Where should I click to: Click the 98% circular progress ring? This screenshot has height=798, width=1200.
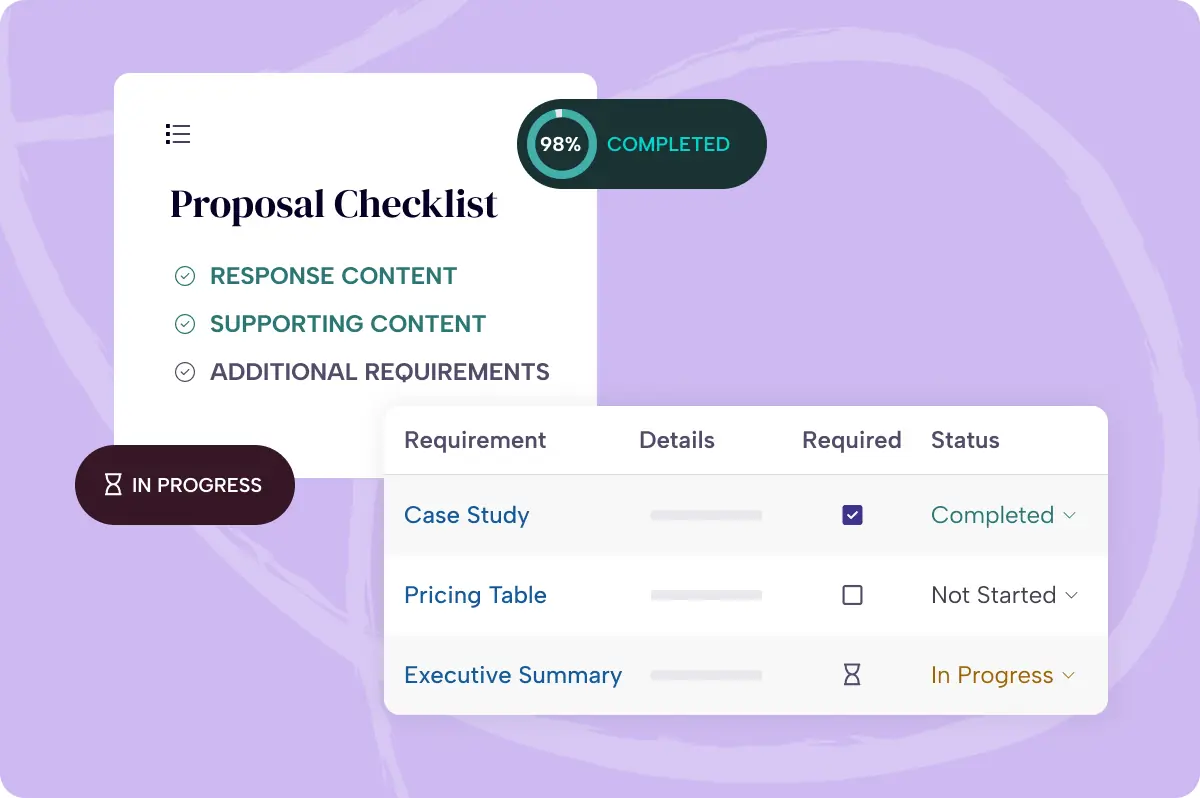click(x=560, y=144)
